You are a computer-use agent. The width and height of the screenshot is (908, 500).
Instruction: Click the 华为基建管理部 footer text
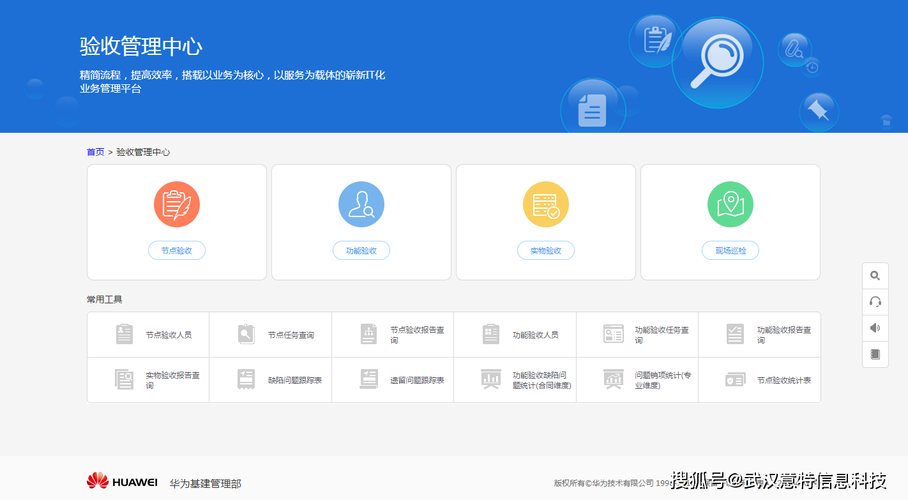205,483
